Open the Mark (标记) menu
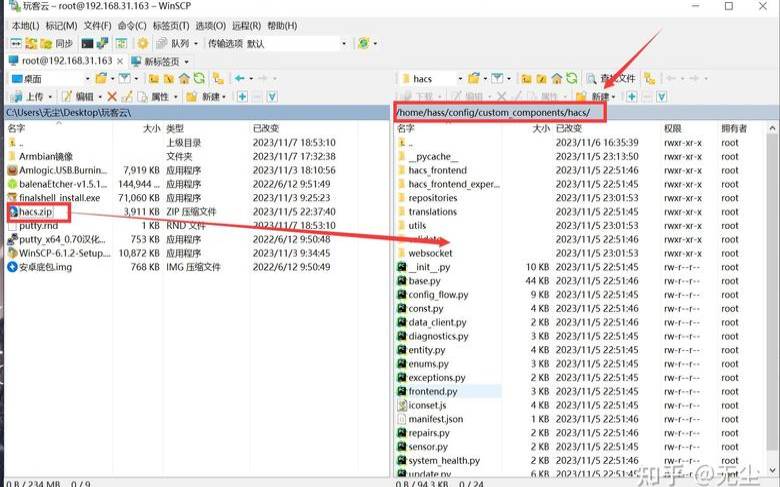The image size is (780, 487). click(61, 26)
